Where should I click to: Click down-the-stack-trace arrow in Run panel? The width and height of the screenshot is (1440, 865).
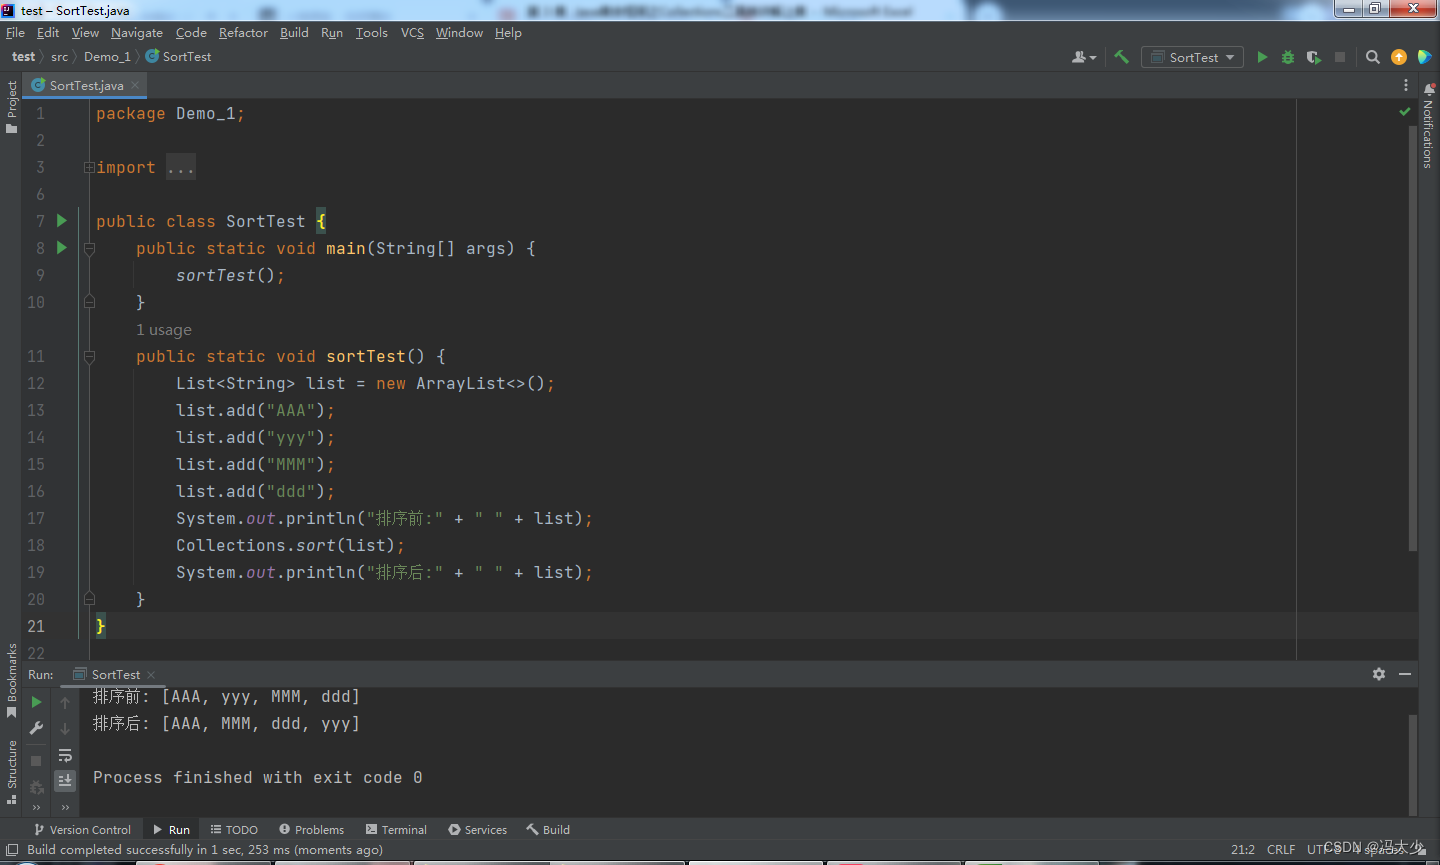[x=65, y=728]
